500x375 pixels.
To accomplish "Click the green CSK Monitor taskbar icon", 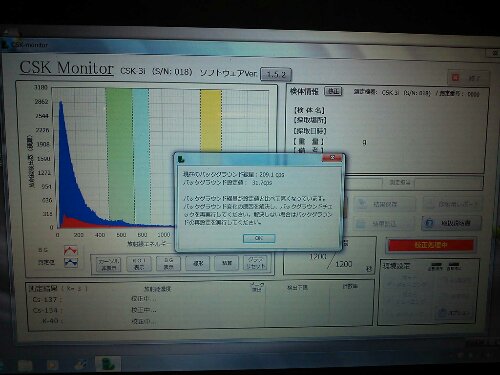I will coord(108,364).
